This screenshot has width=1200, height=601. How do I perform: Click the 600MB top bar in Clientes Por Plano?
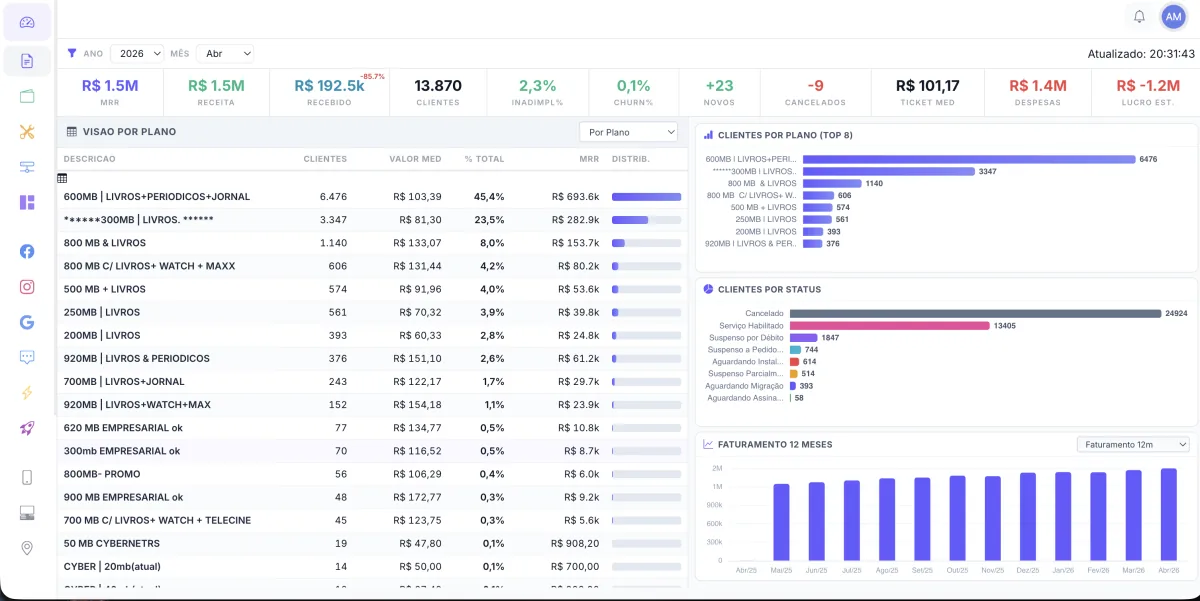tap(969, 159)
